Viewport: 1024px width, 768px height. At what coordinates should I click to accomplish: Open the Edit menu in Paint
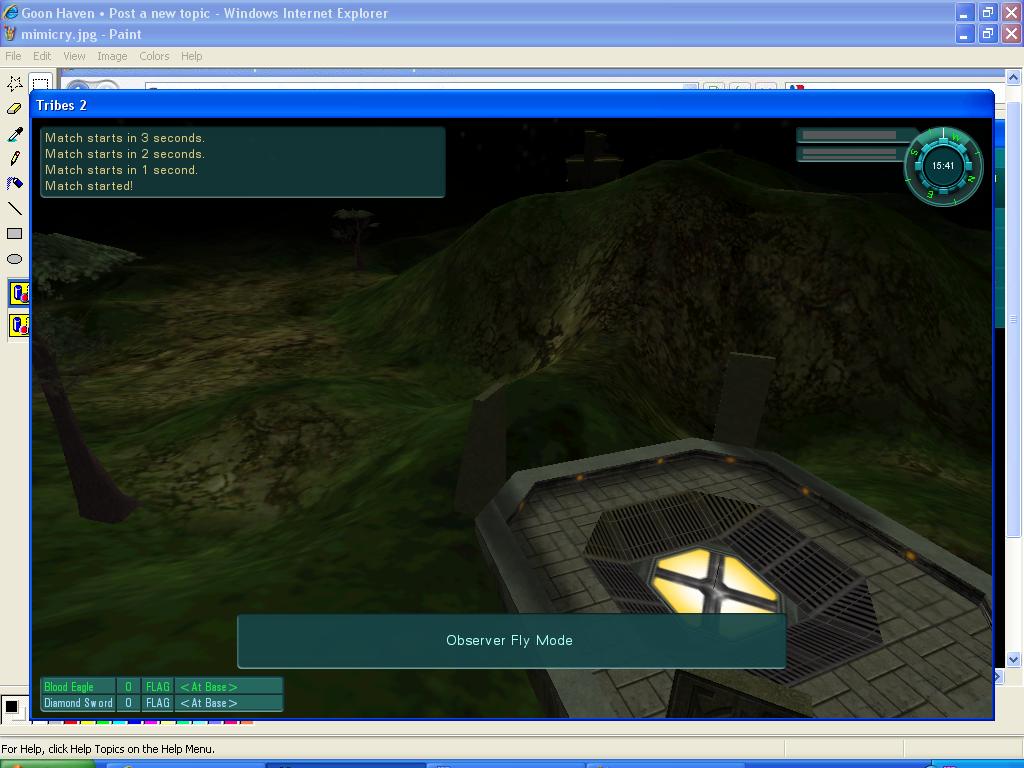click(x=42, y=56)
